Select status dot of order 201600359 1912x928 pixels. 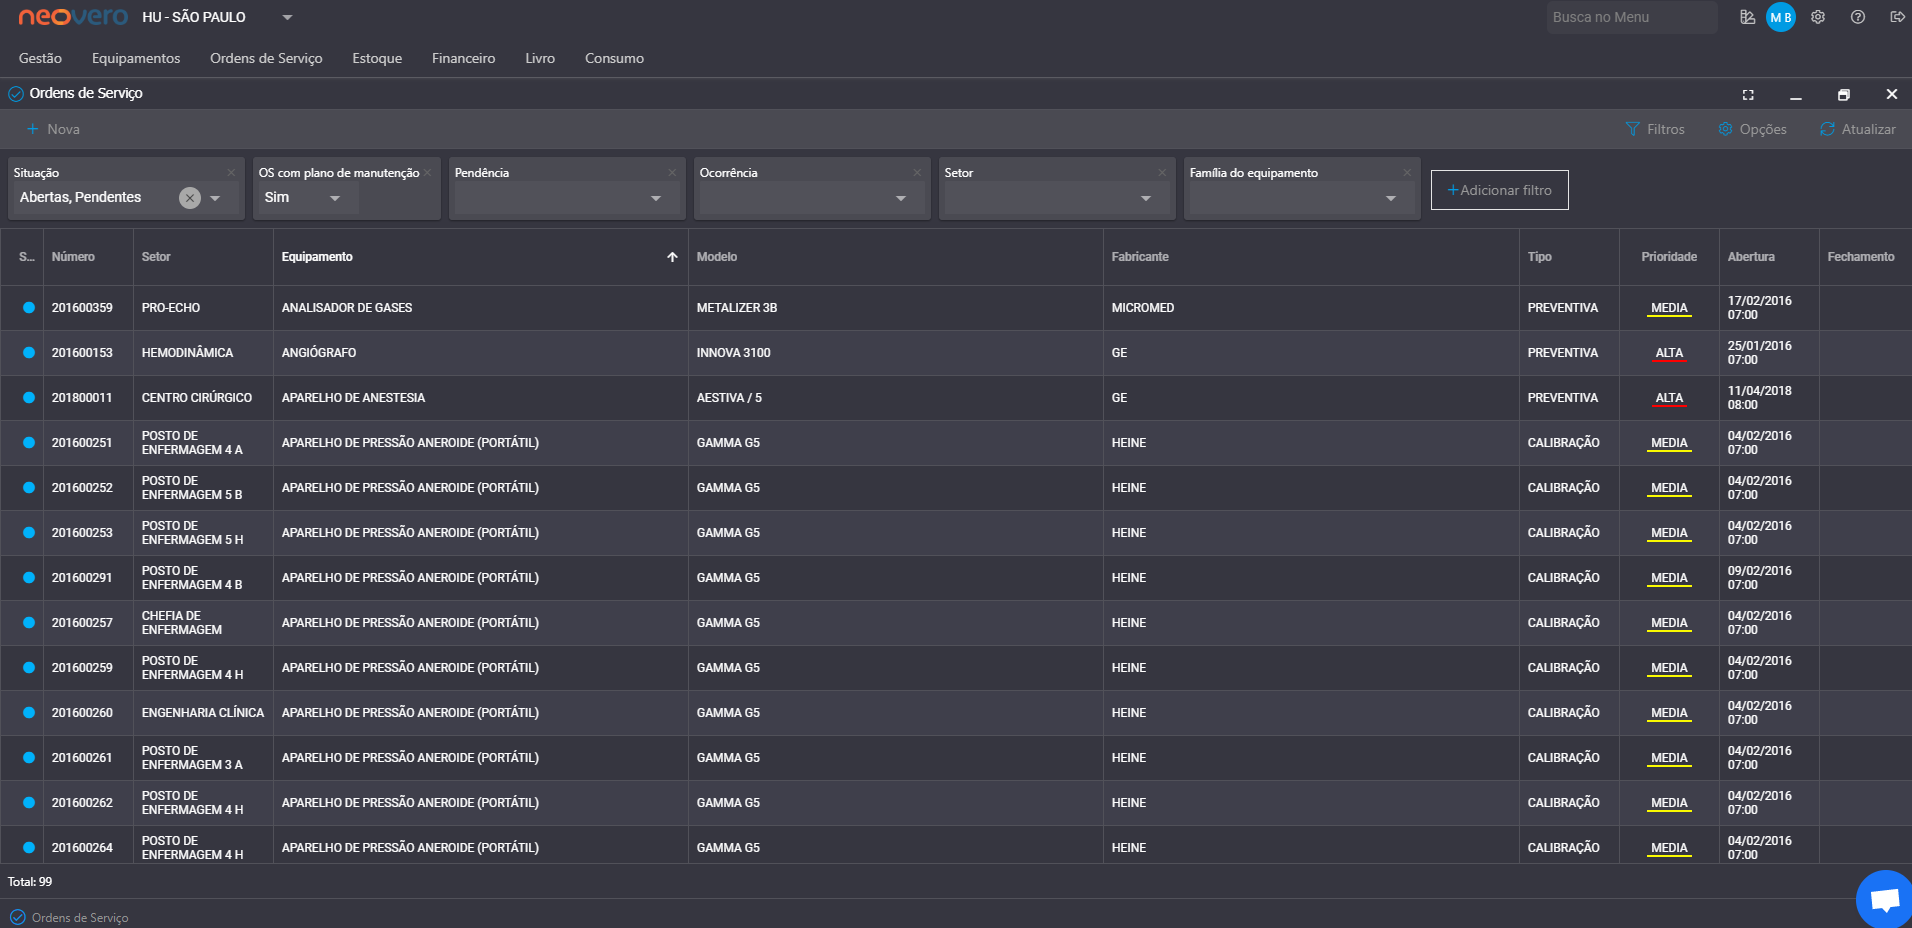point(29,308)
